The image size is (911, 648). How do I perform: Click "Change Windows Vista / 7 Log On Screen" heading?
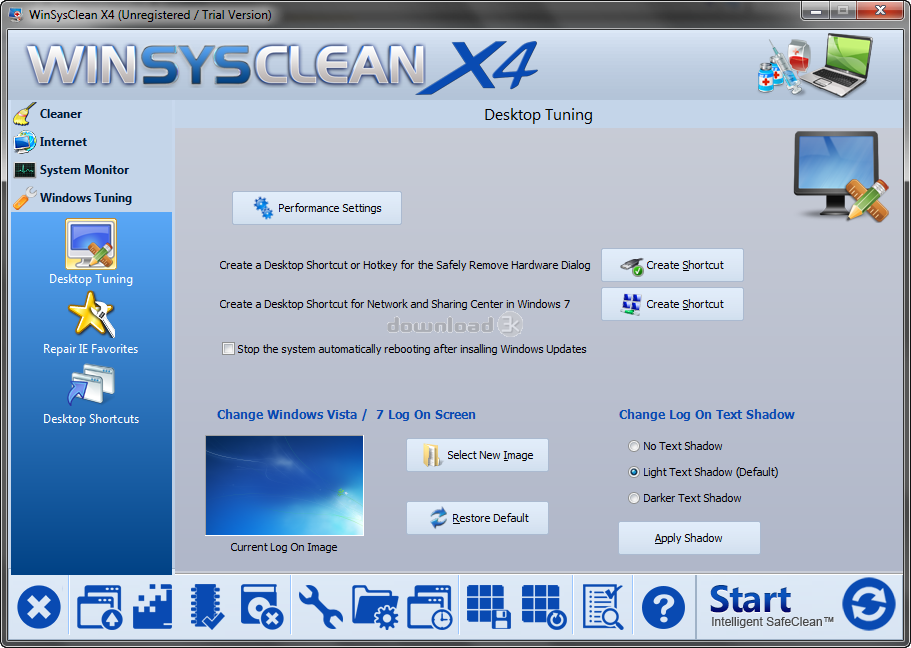pos(346,414)
